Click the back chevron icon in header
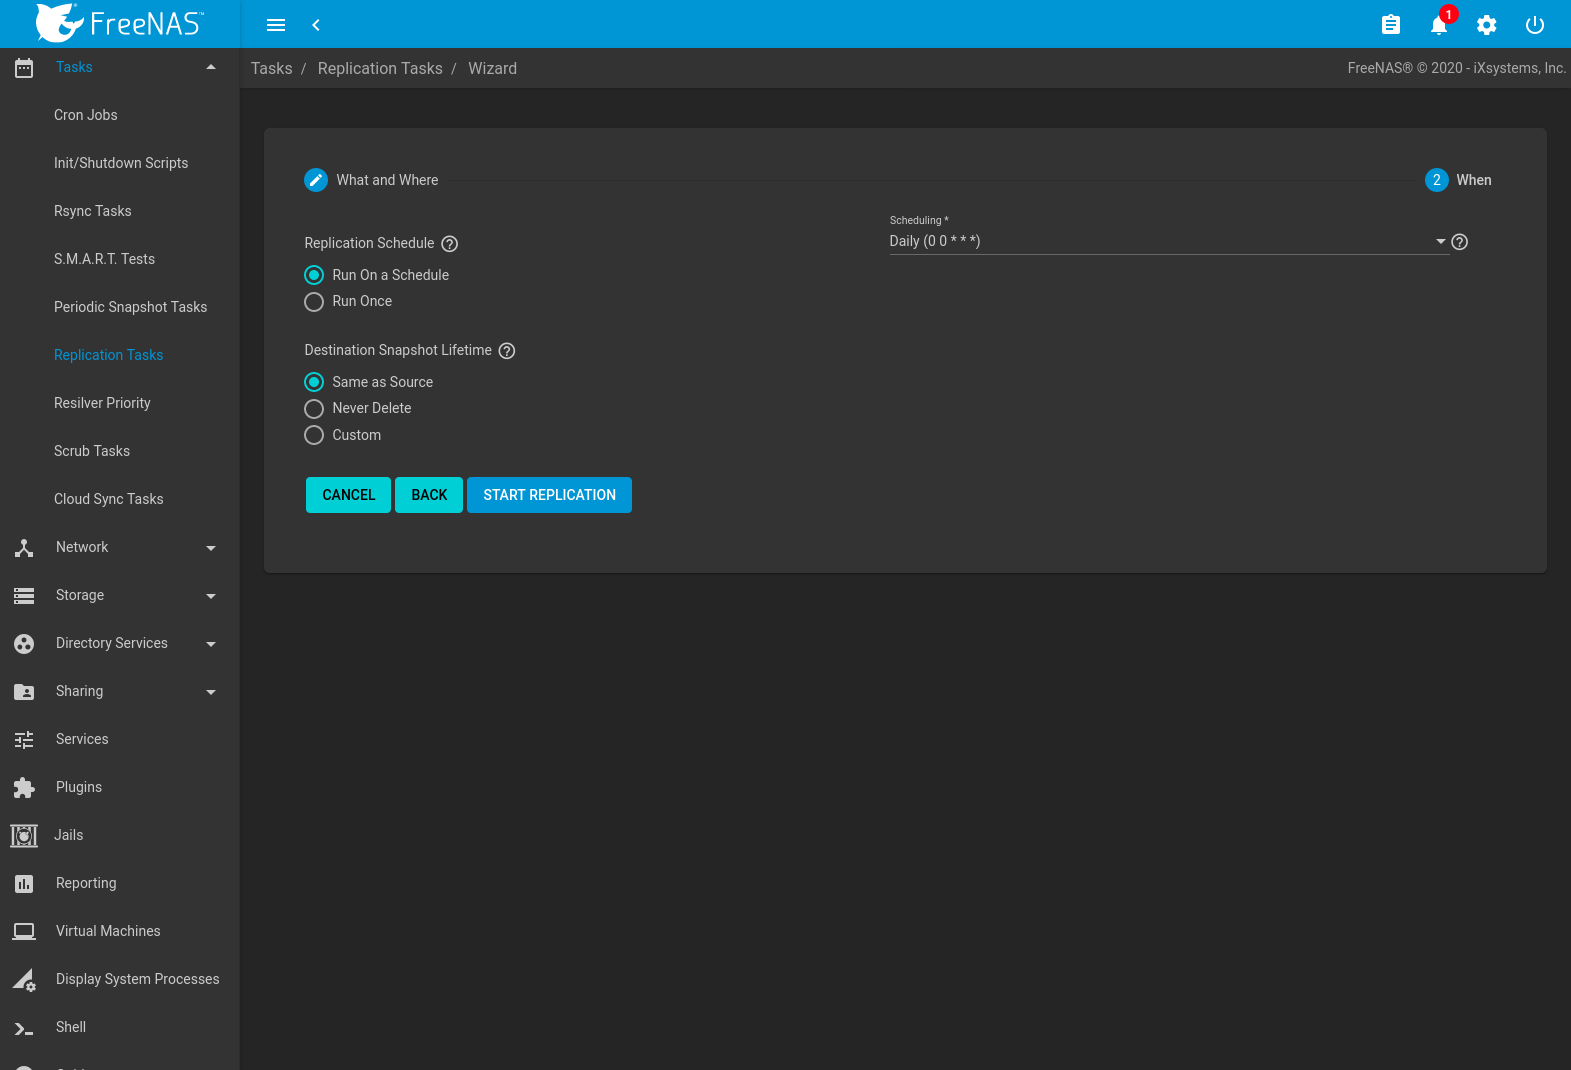The height and width of the screenshot is (1070, 1571). tap(316, 25)
